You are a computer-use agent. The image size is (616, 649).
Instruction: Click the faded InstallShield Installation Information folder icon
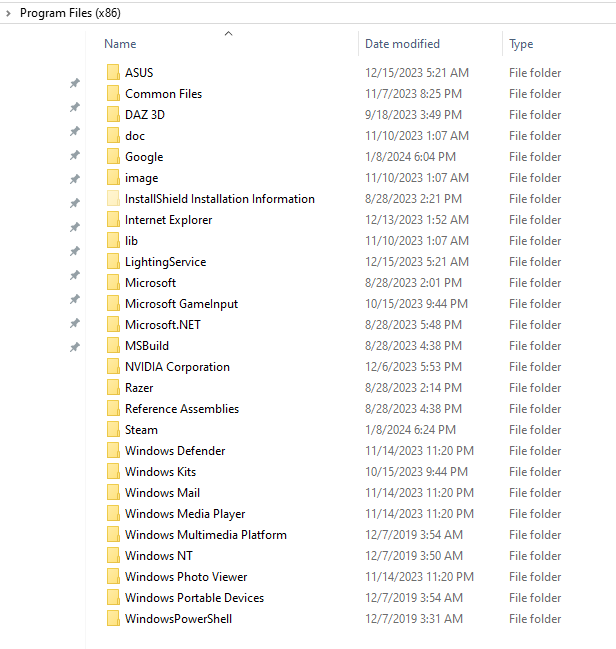click(113, 198)
